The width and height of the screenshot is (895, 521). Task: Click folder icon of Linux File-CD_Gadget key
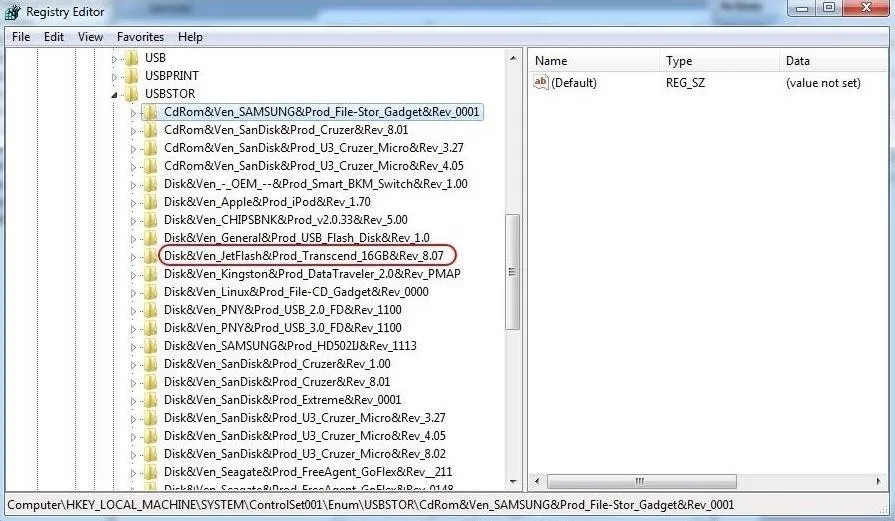(151, 292)
